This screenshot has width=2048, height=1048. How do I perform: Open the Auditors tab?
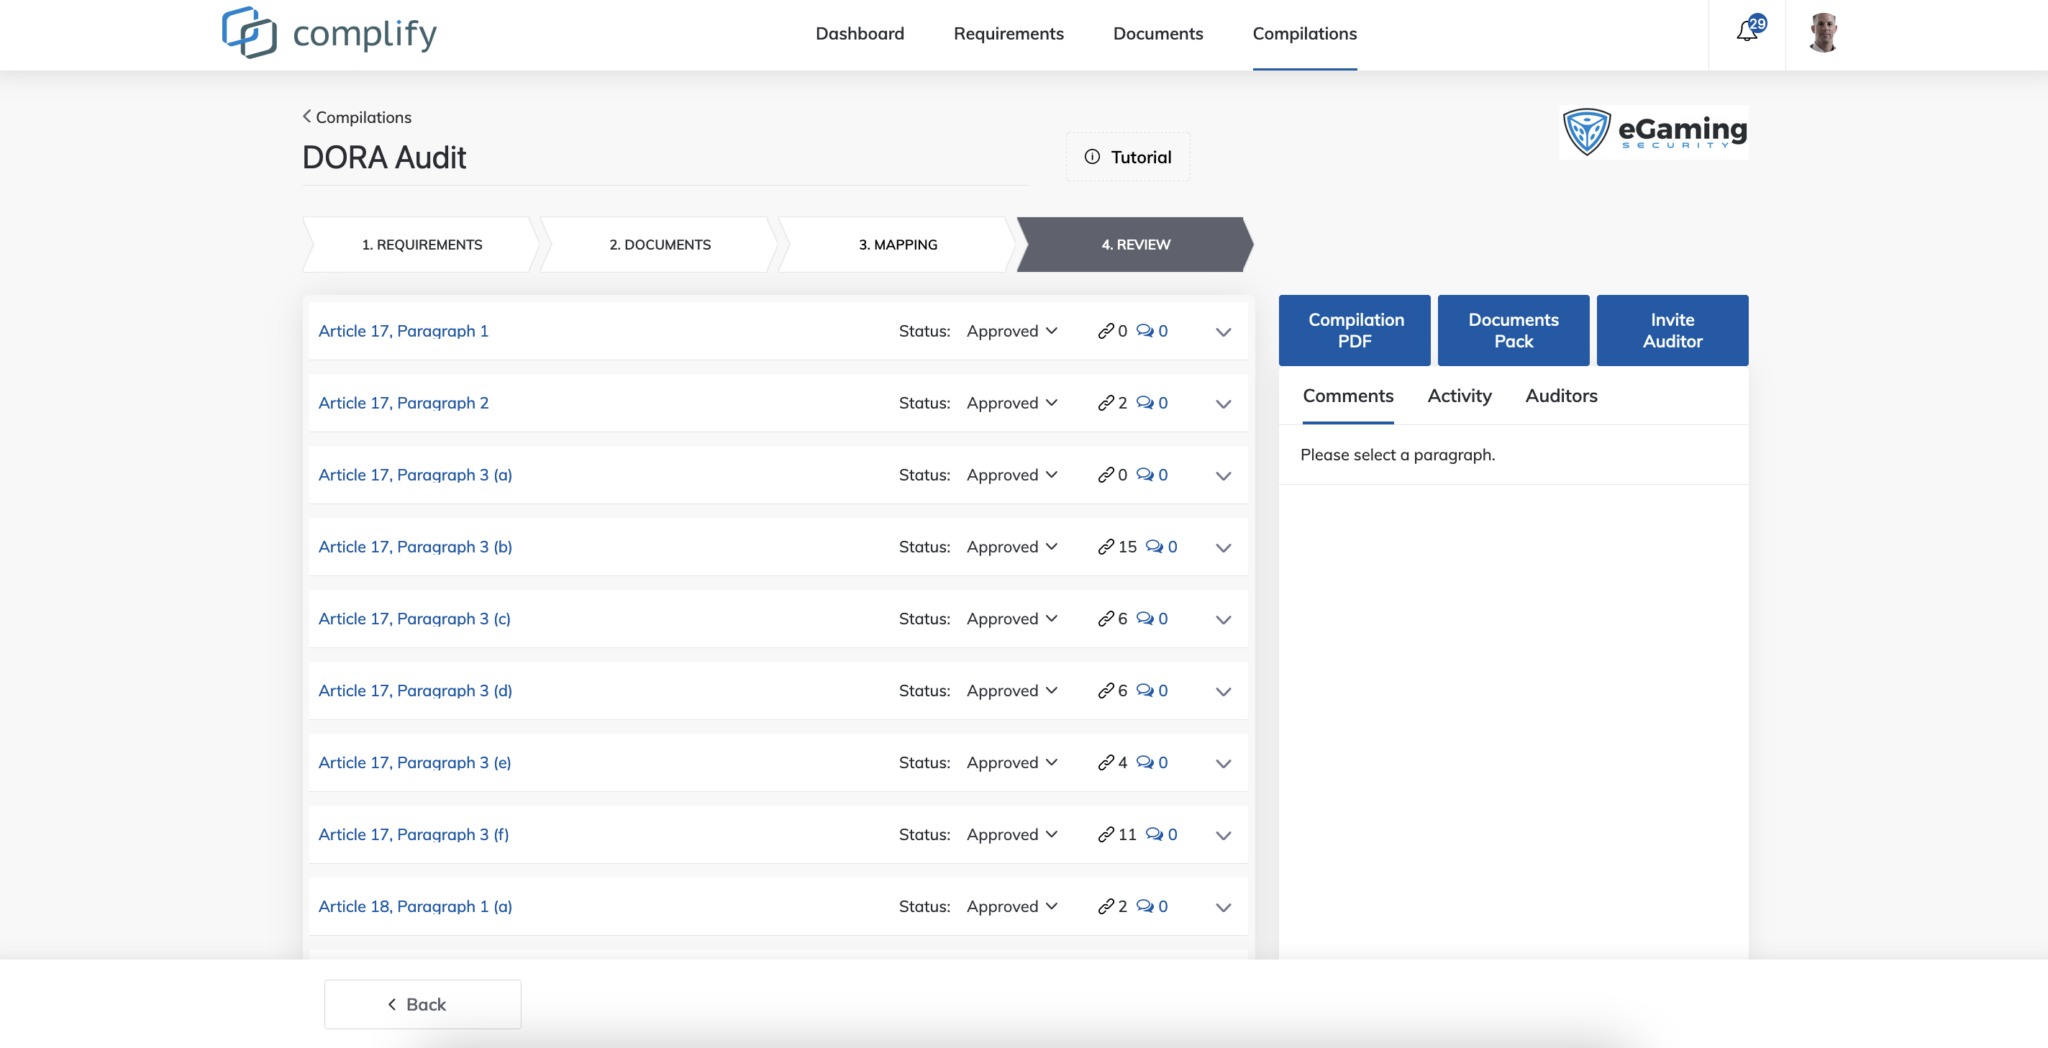coord(1560,396)
